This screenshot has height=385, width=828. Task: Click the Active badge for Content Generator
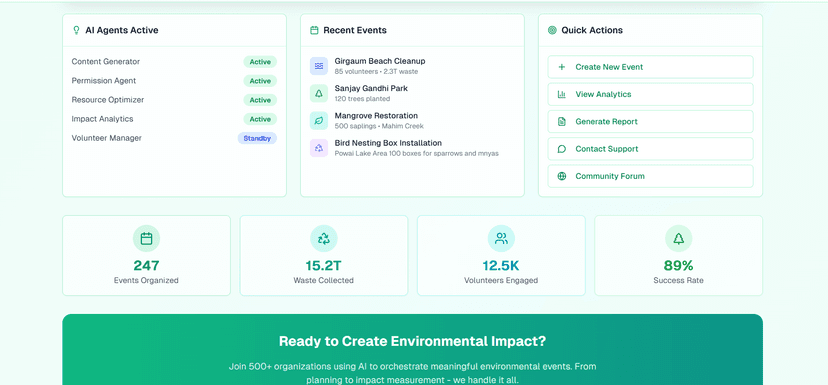pyautogui.click(x=260, y=62)
